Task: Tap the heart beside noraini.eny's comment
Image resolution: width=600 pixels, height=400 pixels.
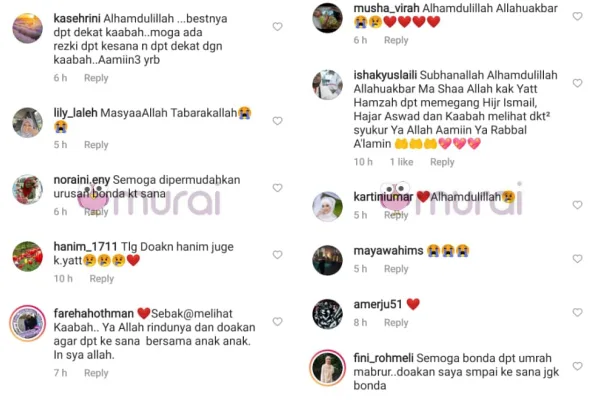Action: (277, 188)
